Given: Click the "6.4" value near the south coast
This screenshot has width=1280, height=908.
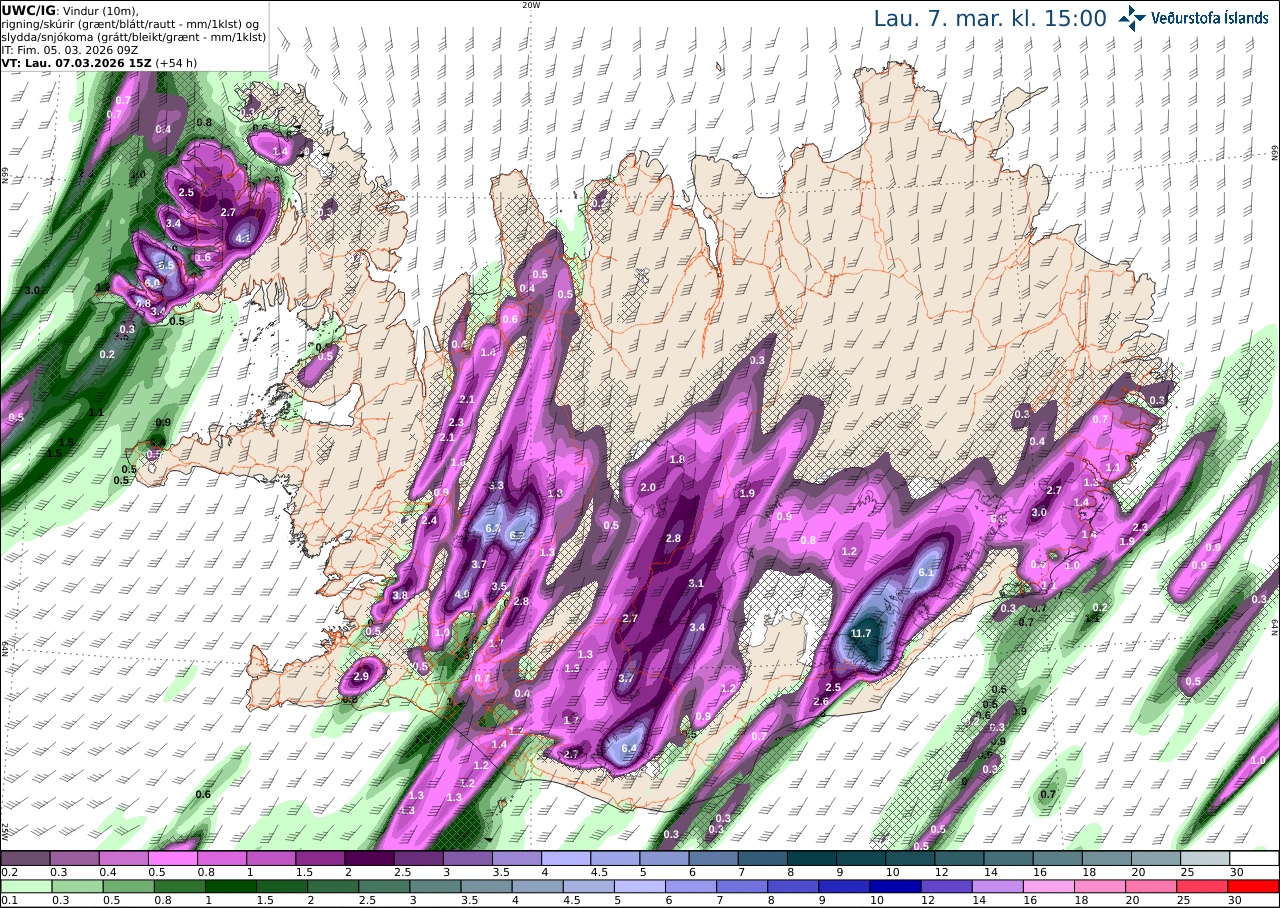Looking at the screenshot, I should tap(630, 748).
